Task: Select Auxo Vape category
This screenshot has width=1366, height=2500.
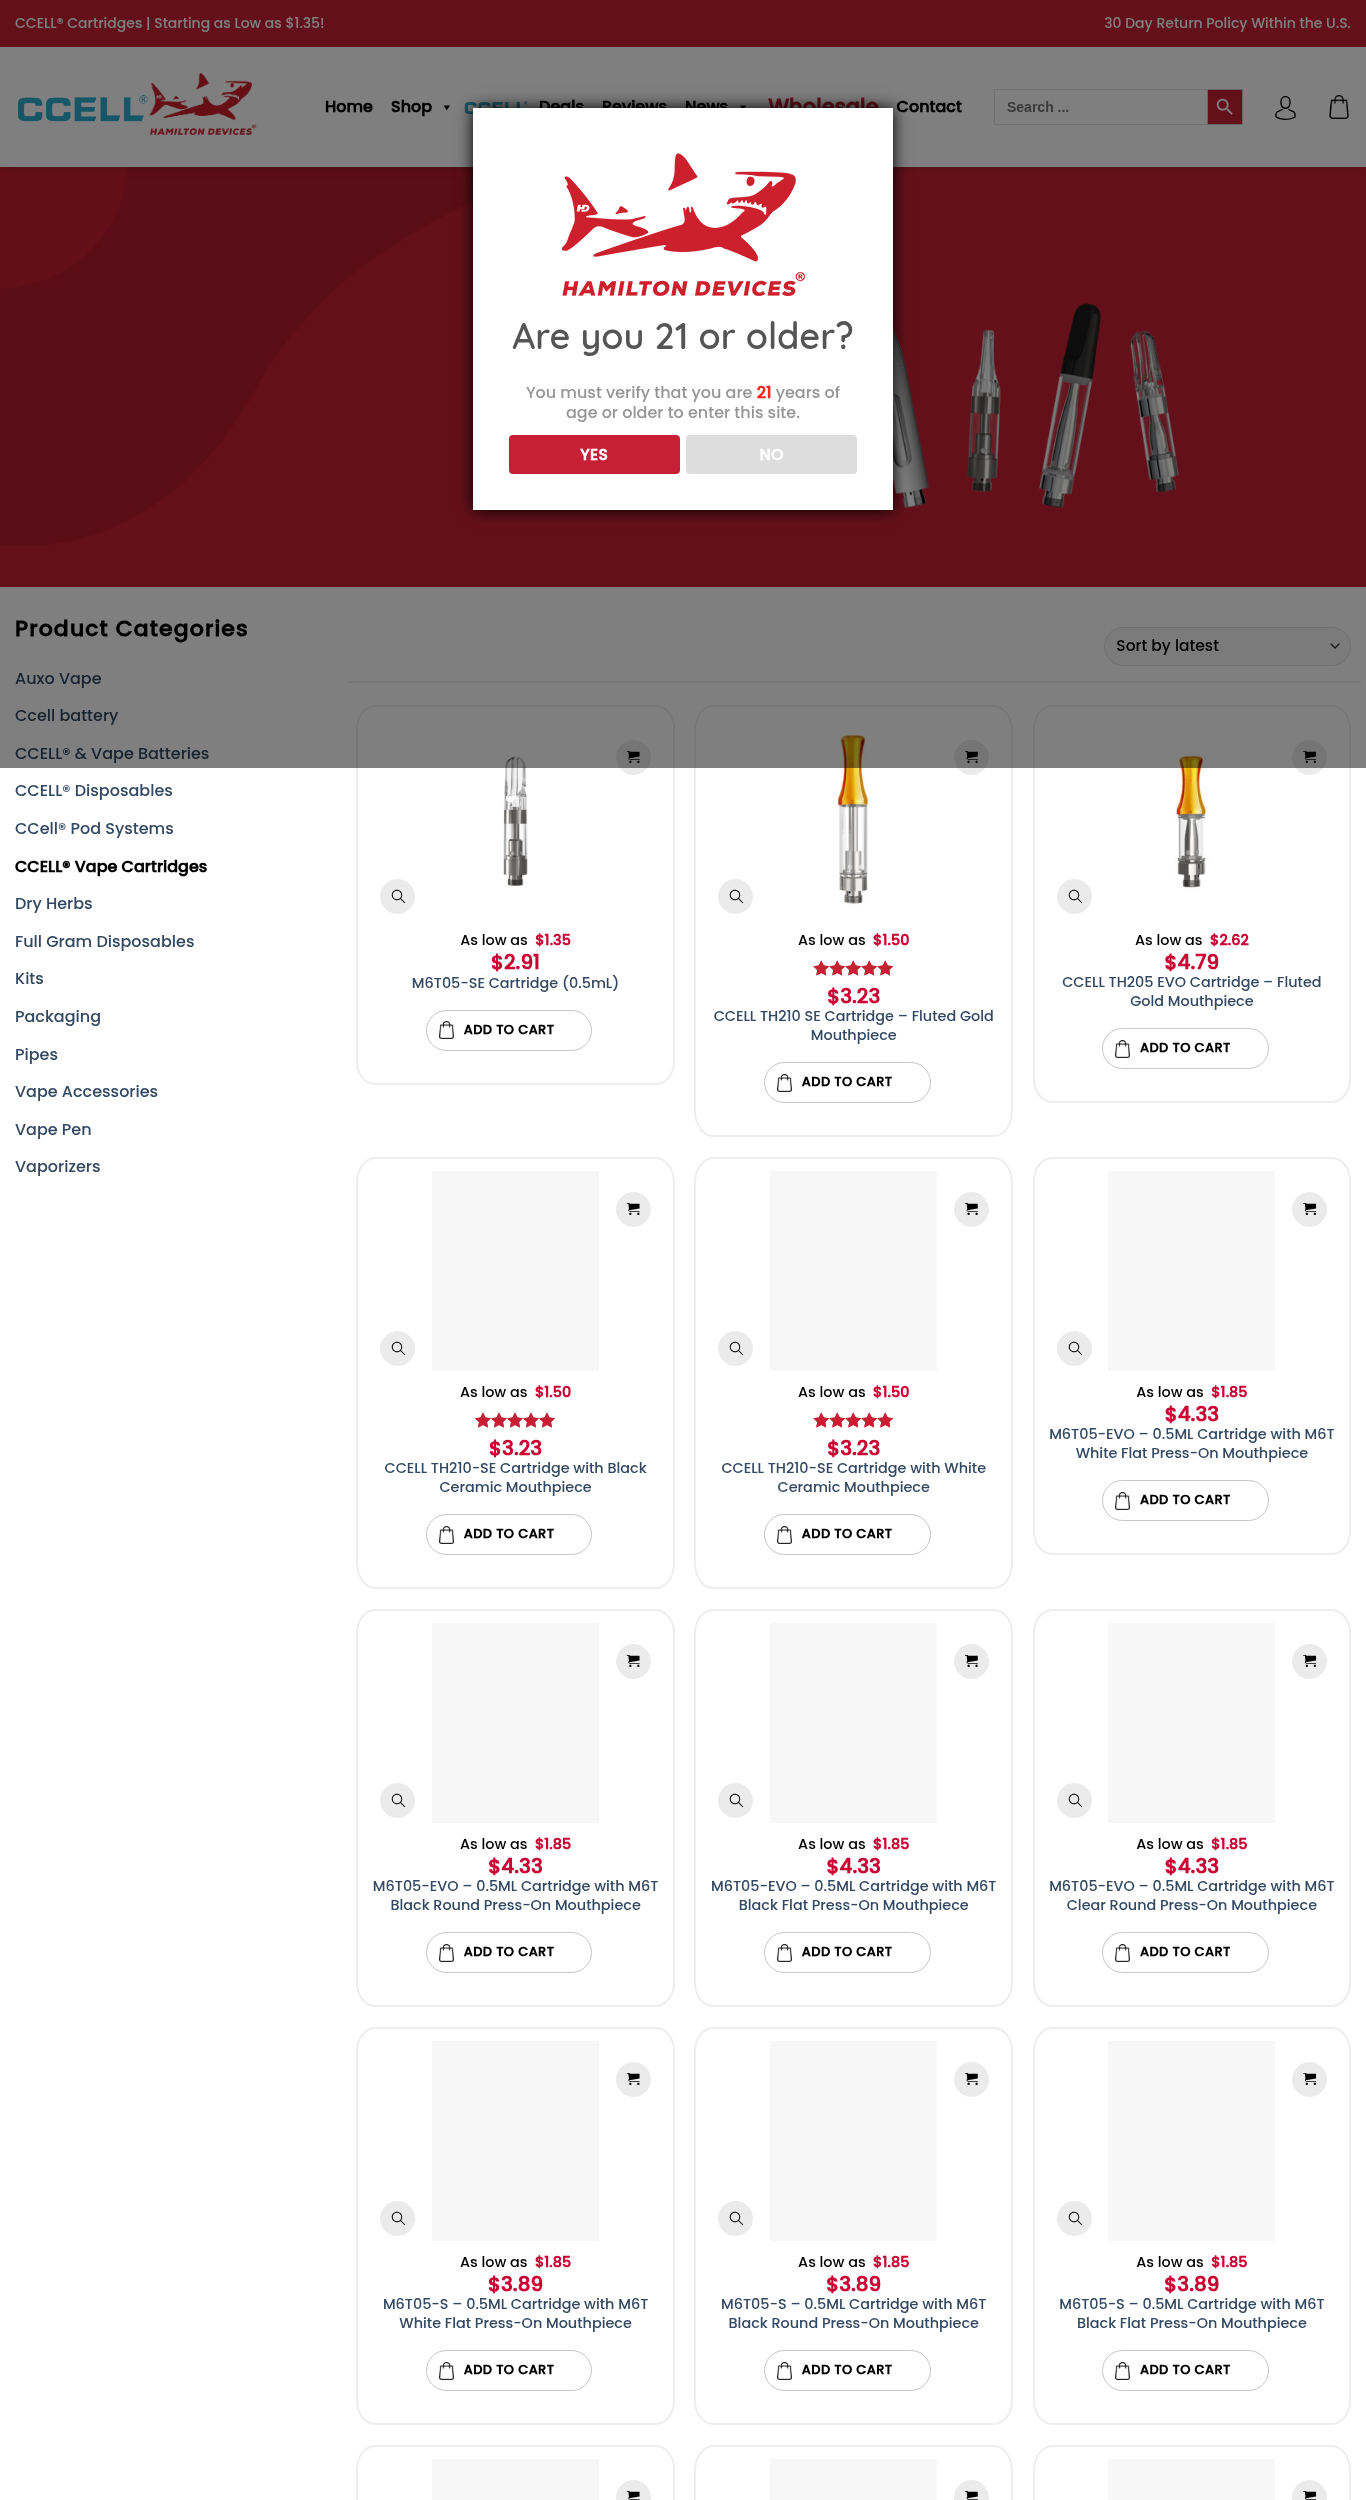Action: coord(58,678)
